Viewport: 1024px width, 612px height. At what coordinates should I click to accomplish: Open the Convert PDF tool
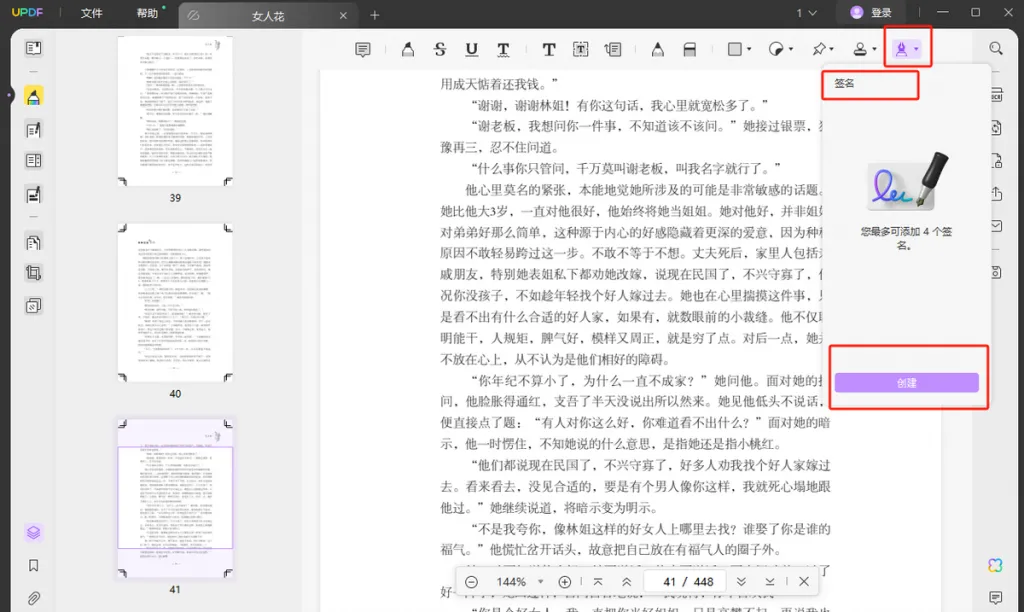(996, 127)
